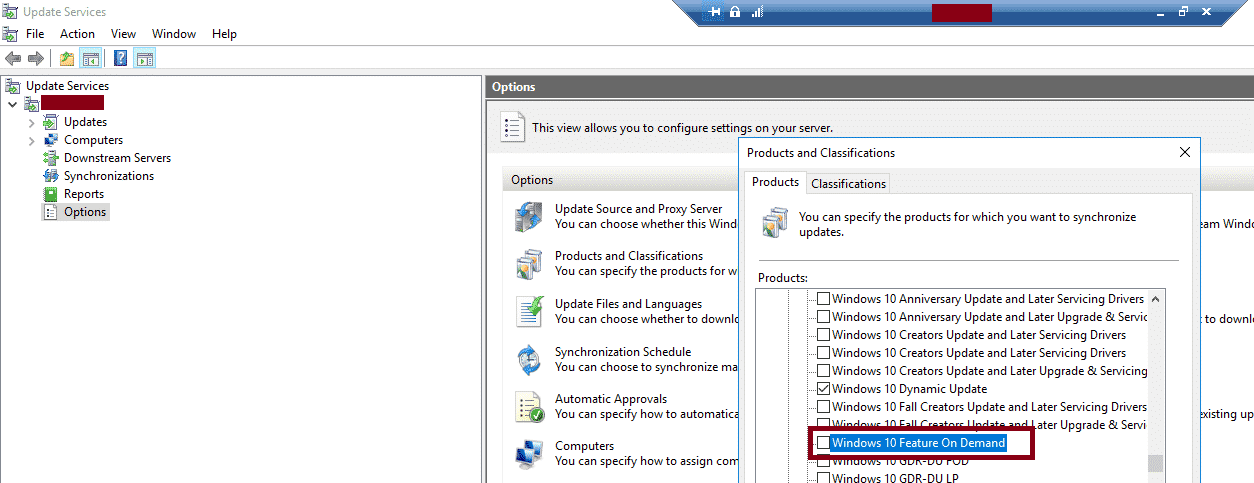
Task: Click the Update Source and Proxy Server icon
Action: click(529, 217)
